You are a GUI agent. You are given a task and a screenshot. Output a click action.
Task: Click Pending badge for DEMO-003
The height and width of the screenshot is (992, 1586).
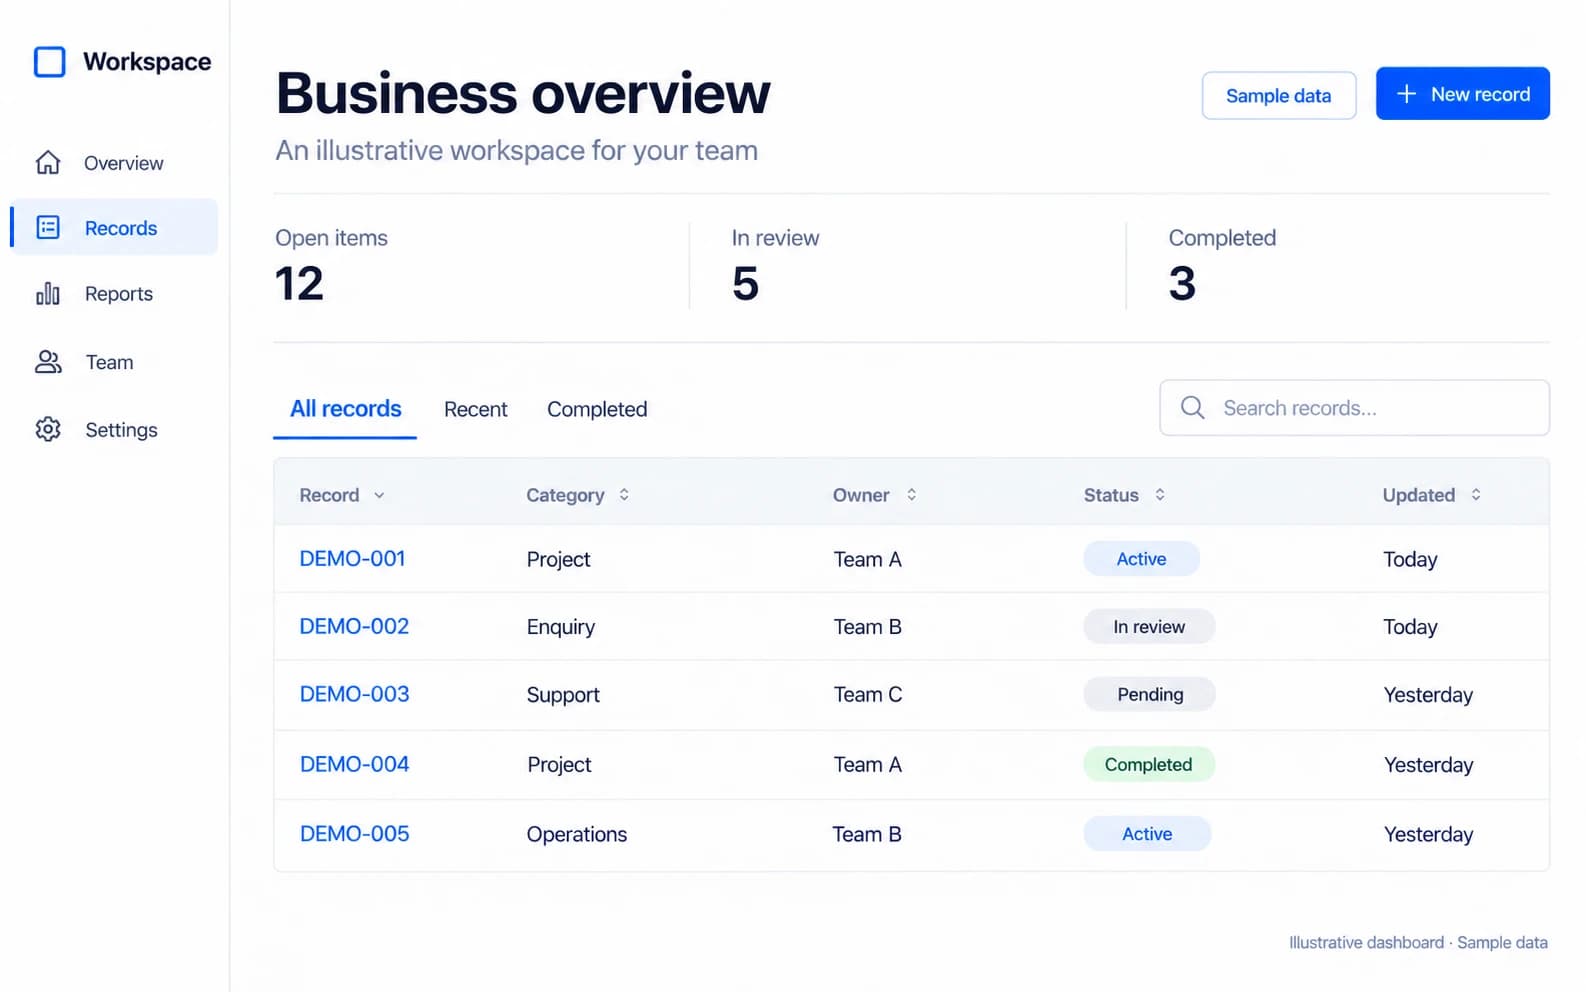pos(1150,694)
